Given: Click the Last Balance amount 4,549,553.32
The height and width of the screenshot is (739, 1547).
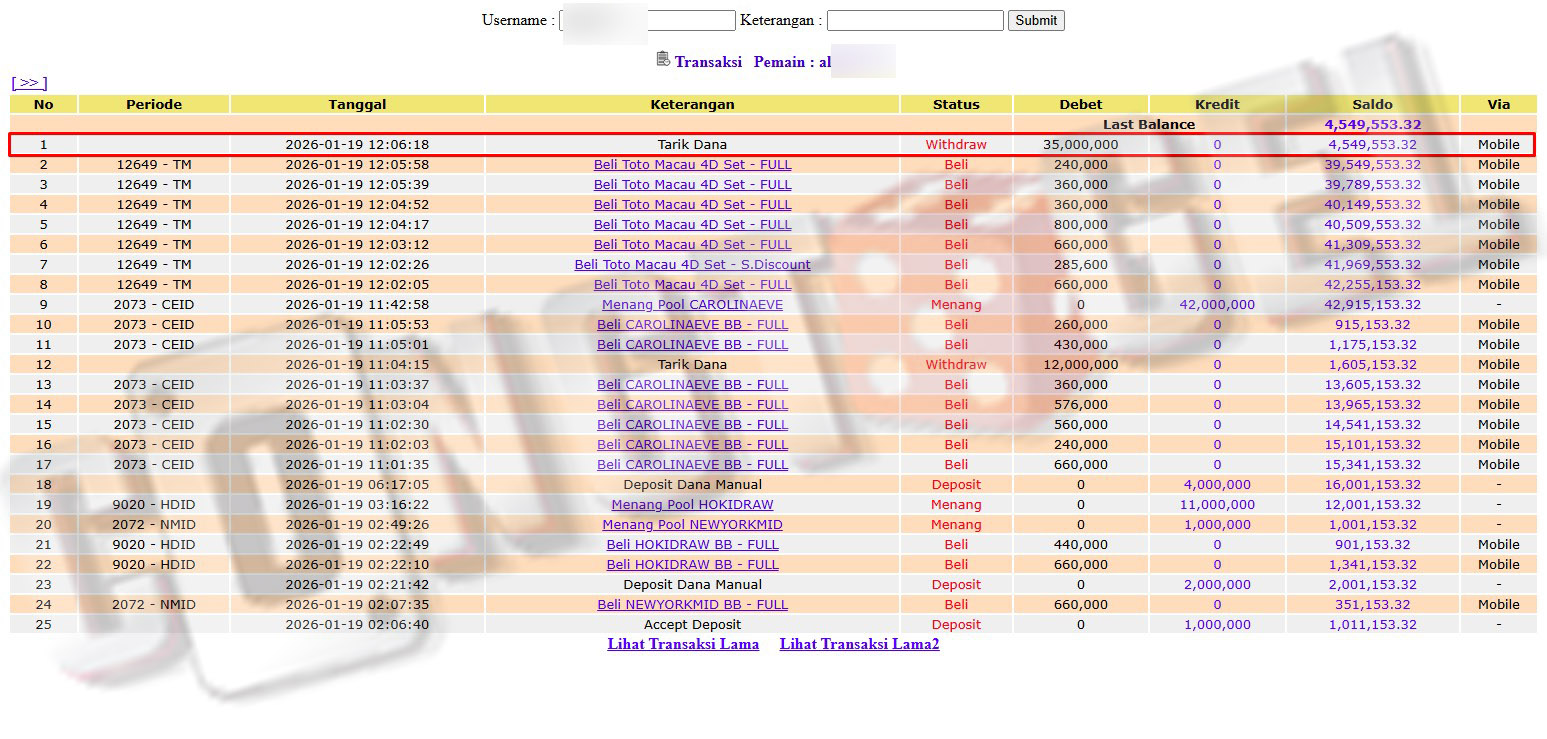Looking at the screenshot, I should [1372, 125].
